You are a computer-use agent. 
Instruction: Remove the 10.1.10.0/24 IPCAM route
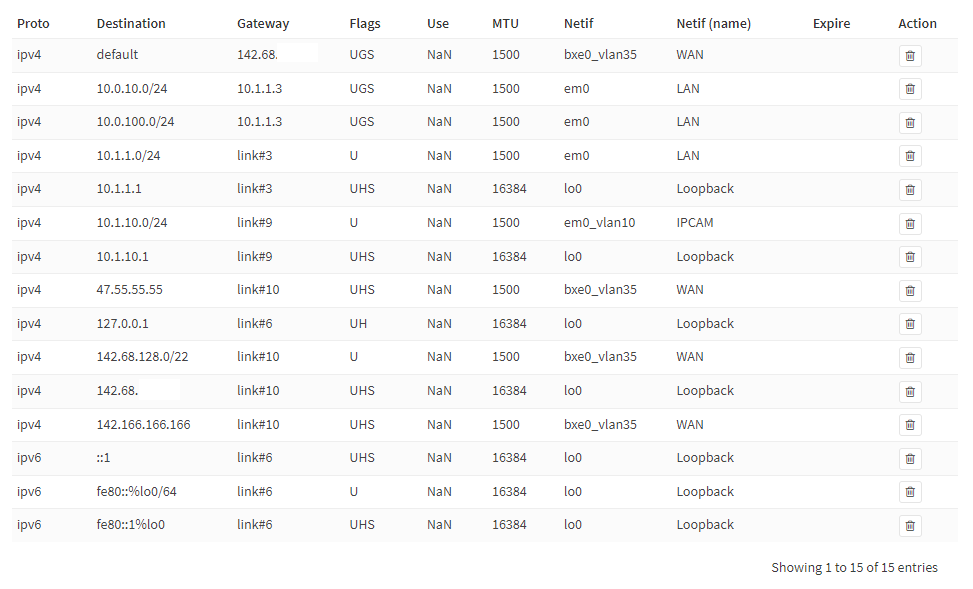click(909, 223)
